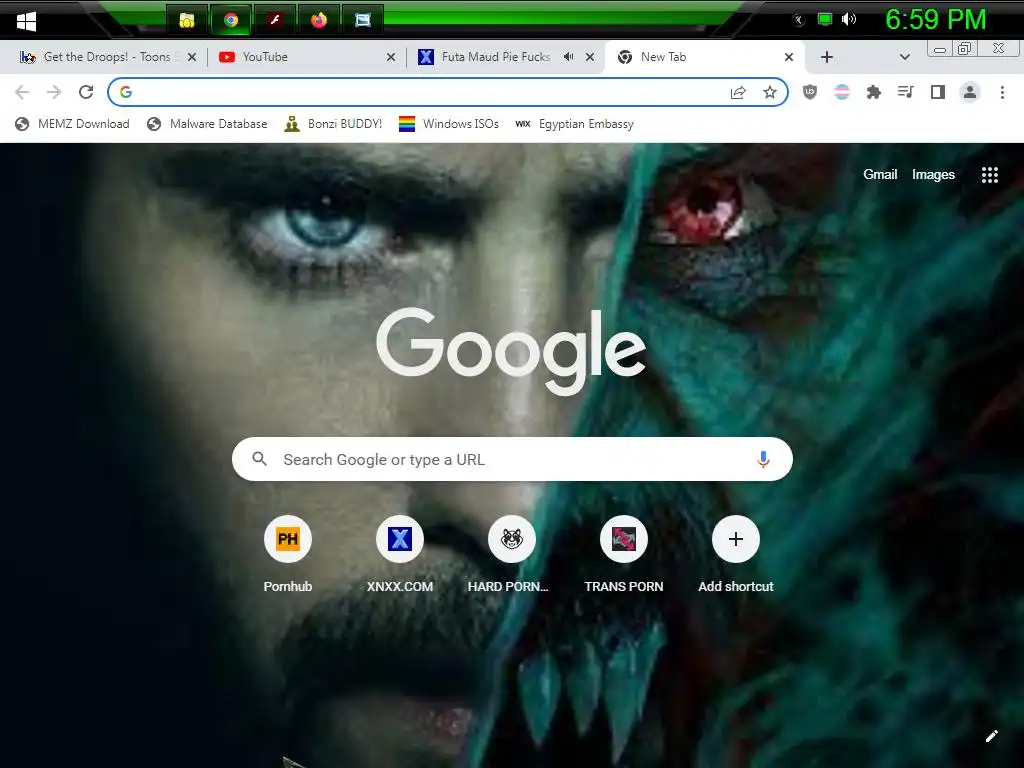
Task: Click the magnifier icon in the search box
Action: 259,459
